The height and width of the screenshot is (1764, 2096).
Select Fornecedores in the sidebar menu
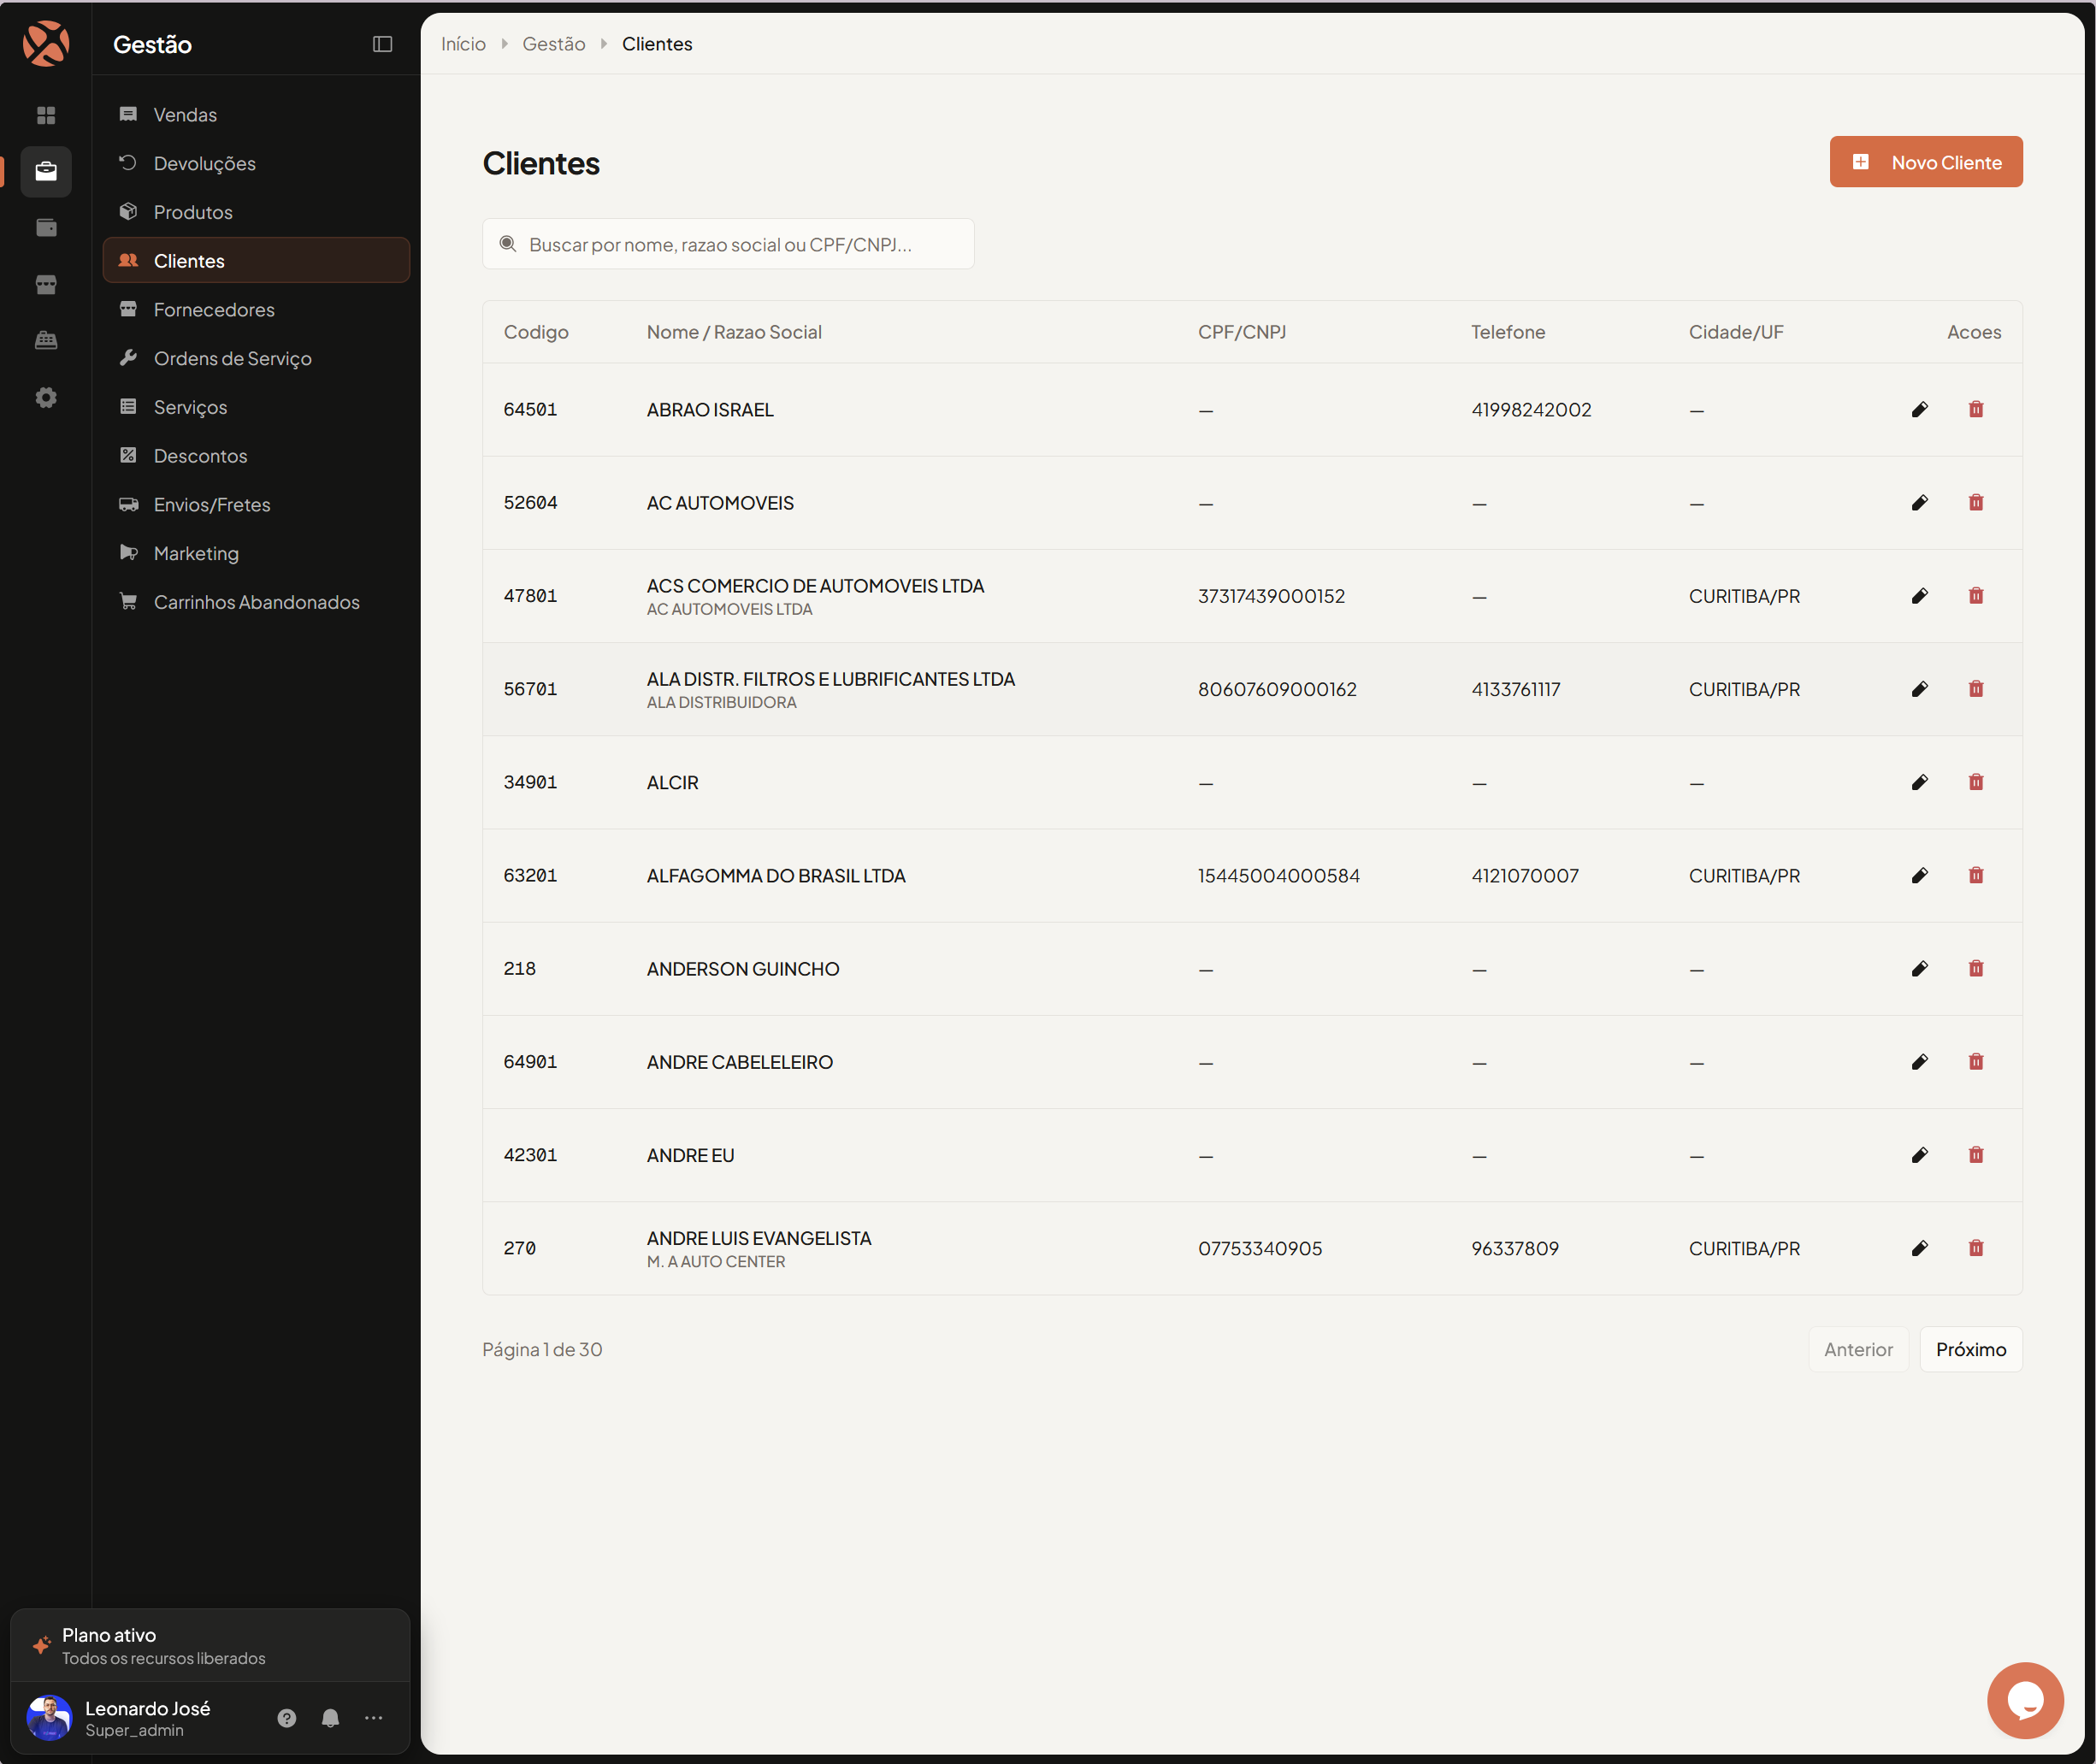click(213, 309)
